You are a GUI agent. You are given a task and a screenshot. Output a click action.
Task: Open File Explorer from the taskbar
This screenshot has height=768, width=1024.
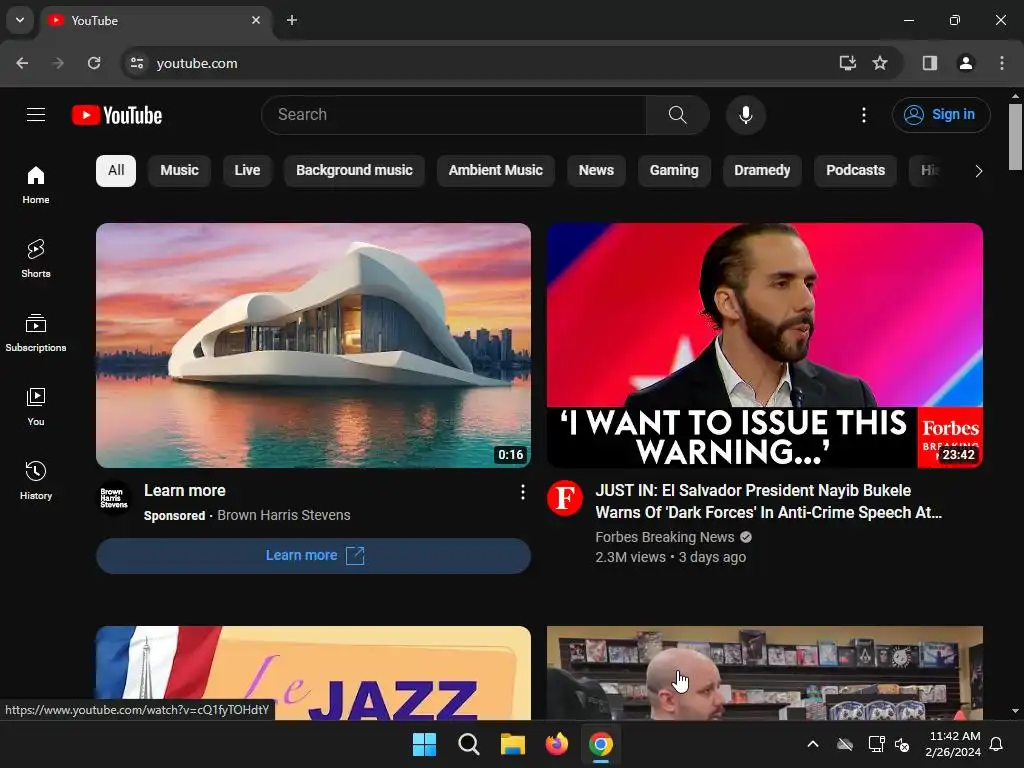pos(513,744)
